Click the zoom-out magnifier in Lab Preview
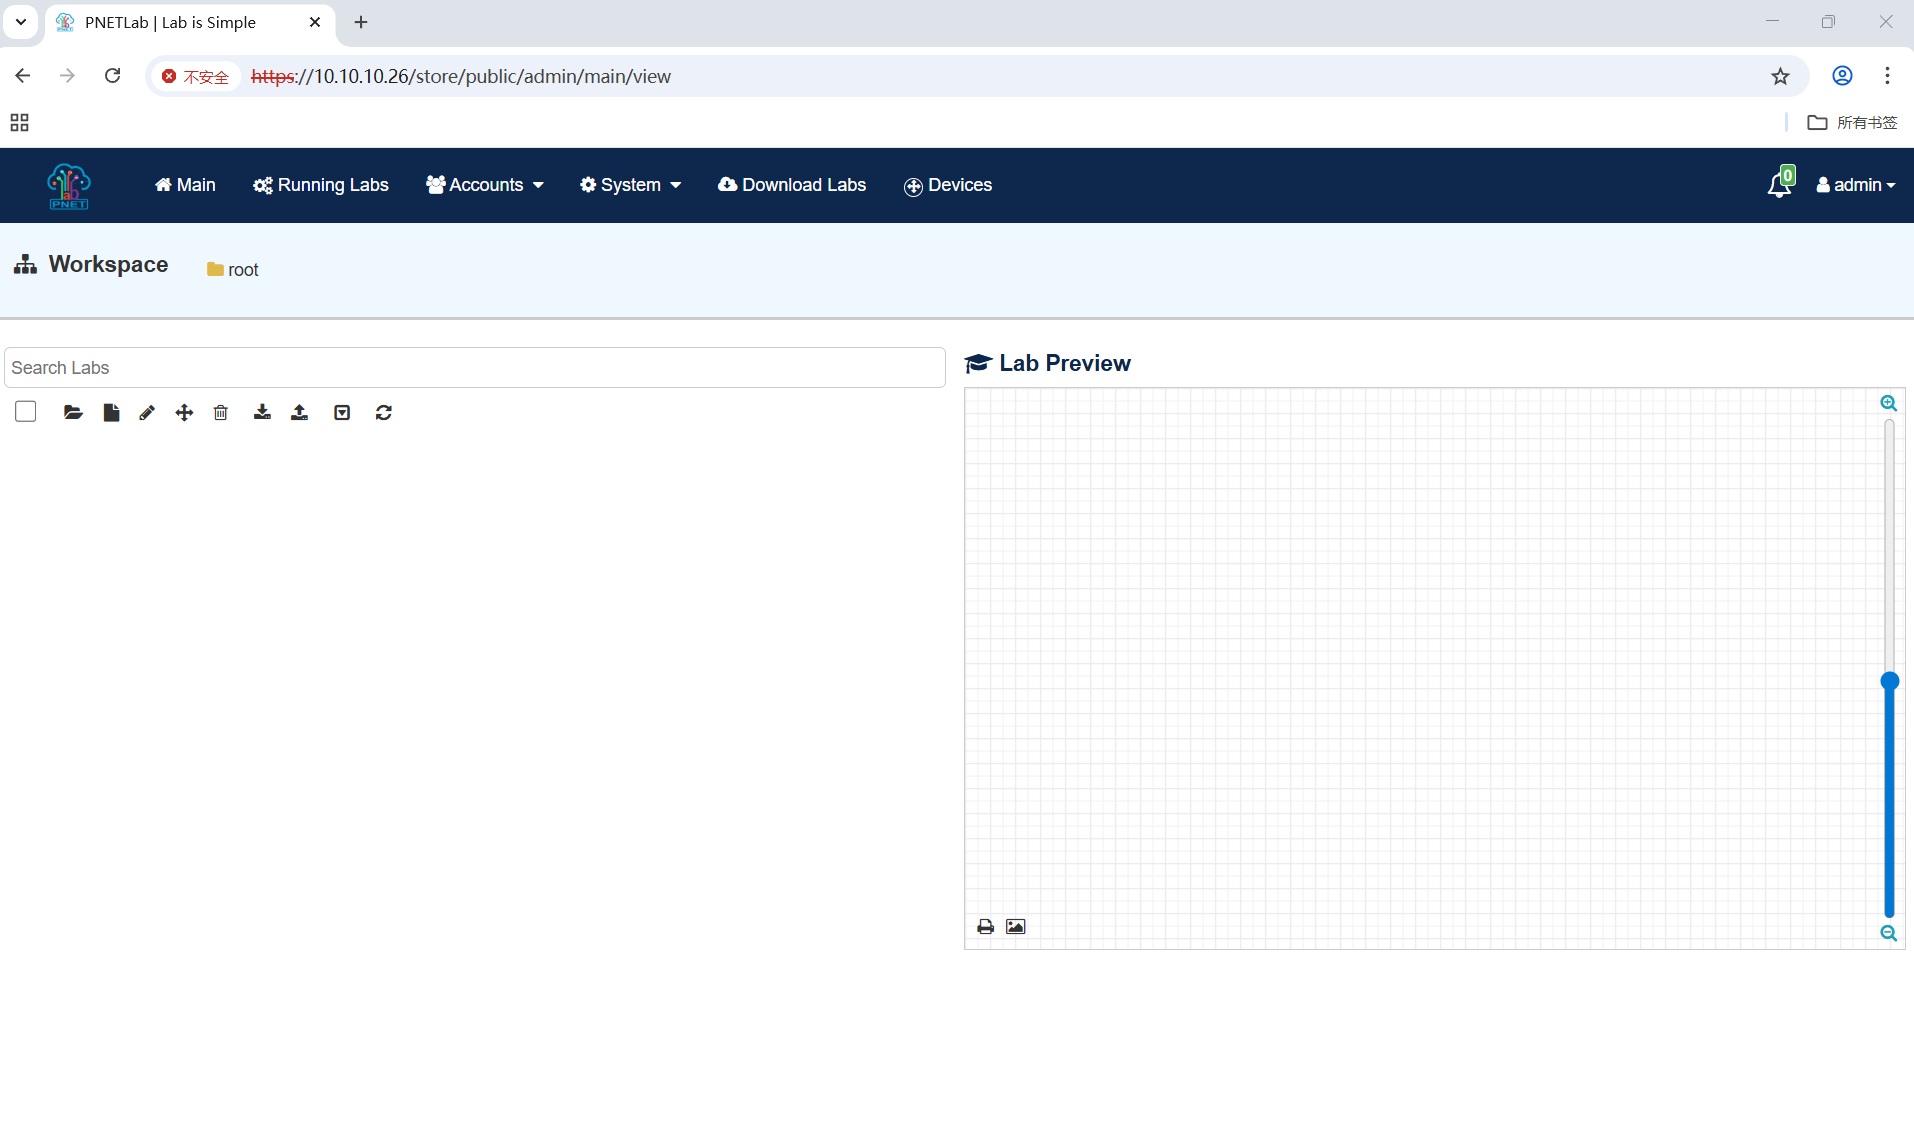The image size is (1914, 1128). [x=1888, y=933]
